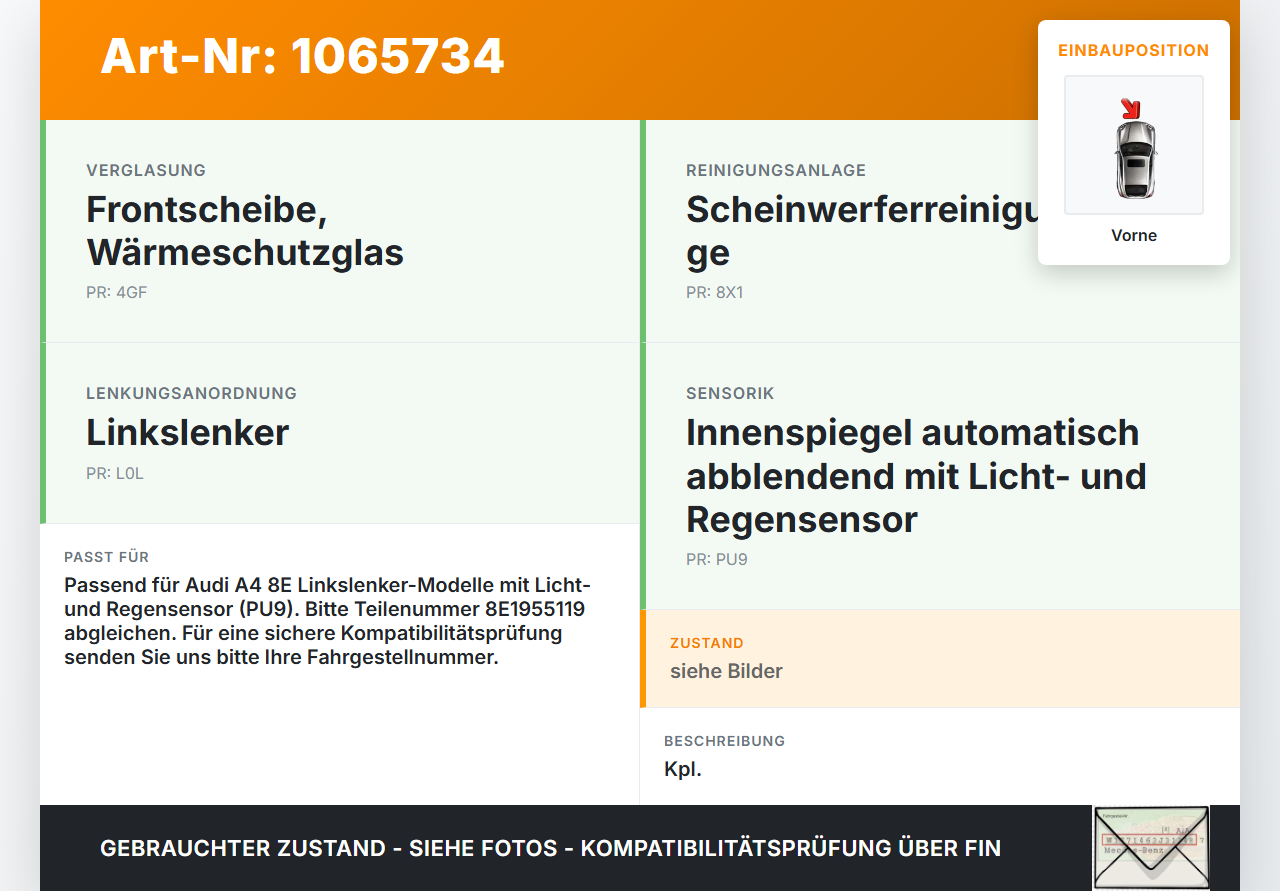The width and height of the screenshot is (1280, 891).
Task: Click the 'siehe Bilder' condition value
Action: pos(726,671)
